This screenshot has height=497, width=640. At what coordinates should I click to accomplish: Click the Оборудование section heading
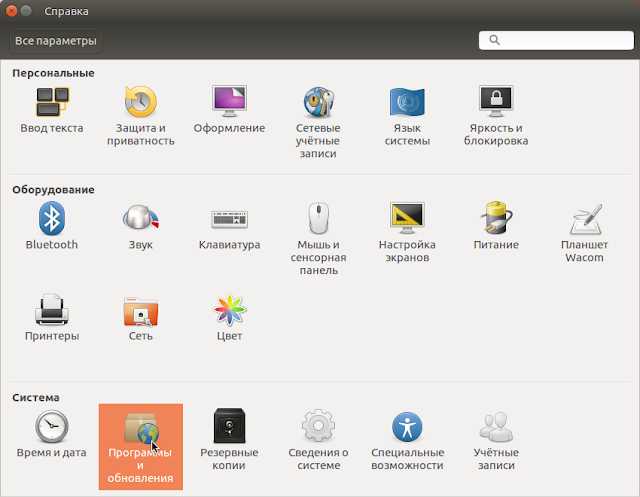53,190
